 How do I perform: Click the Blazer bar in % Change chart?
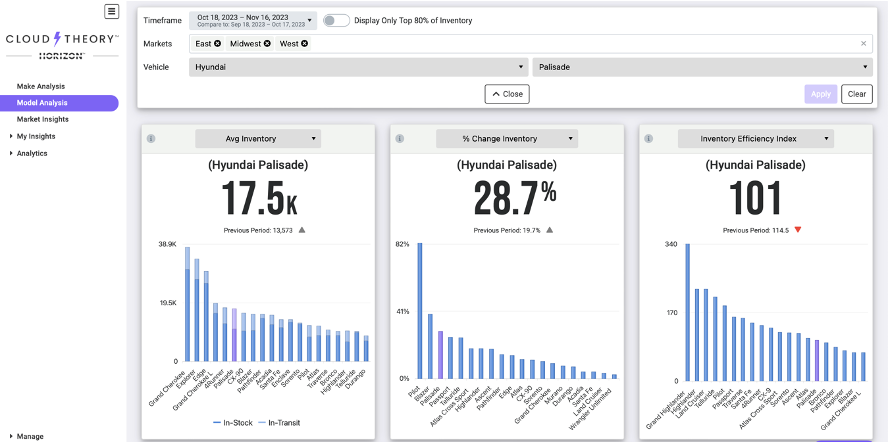[x=430, y=346]
